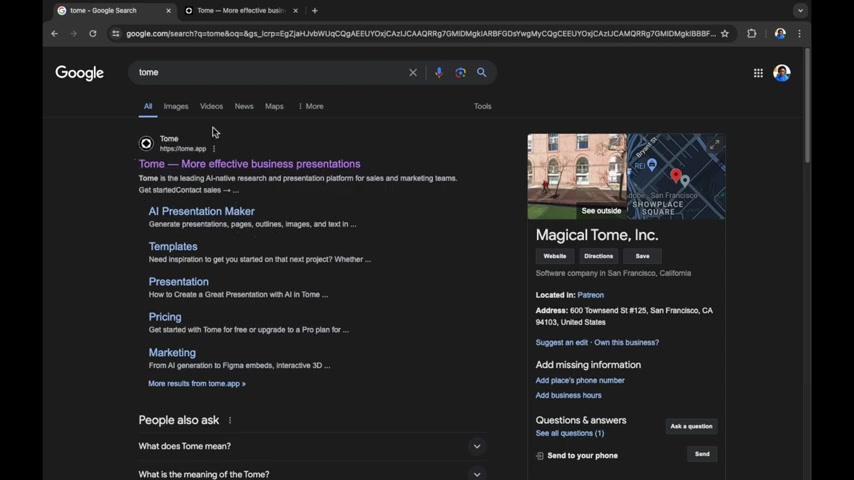This screenshot has height=480, width=854.
Task: Click the Website button for Magical Tome
Action: point(555,256)
